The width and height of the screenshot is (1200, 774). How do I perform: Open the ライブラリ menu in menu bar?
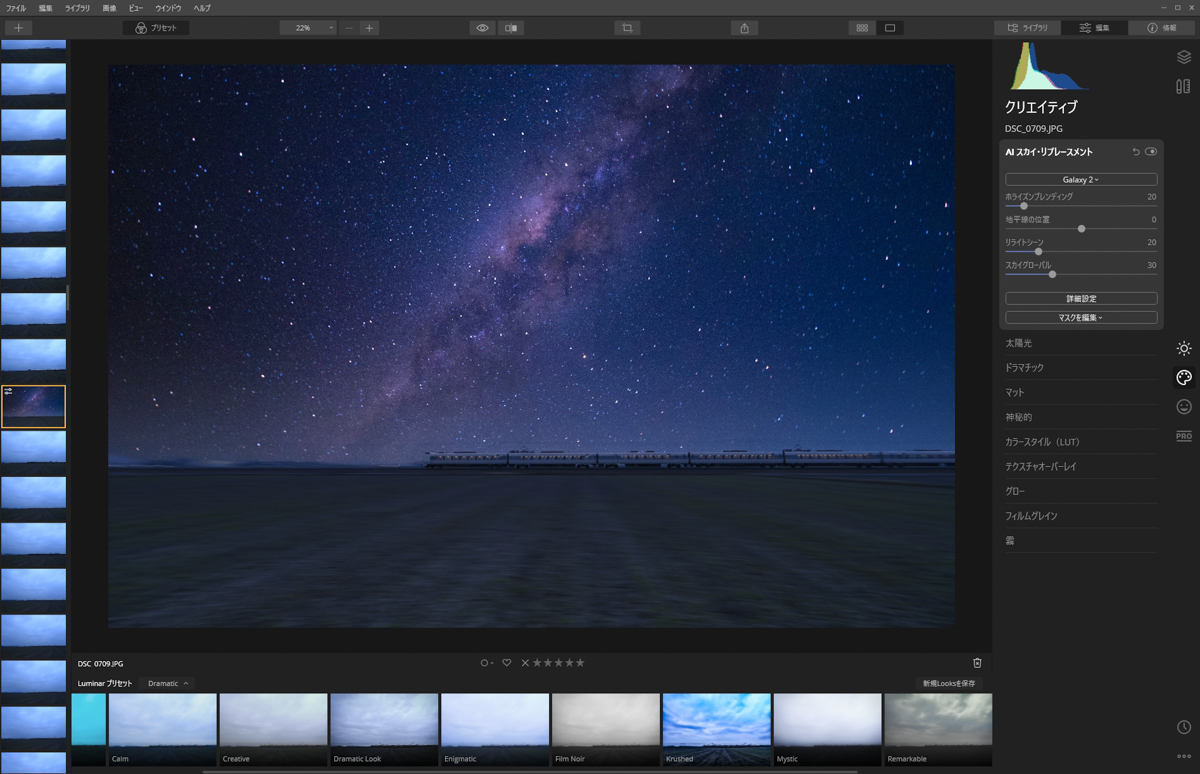(x=77, y=8)
